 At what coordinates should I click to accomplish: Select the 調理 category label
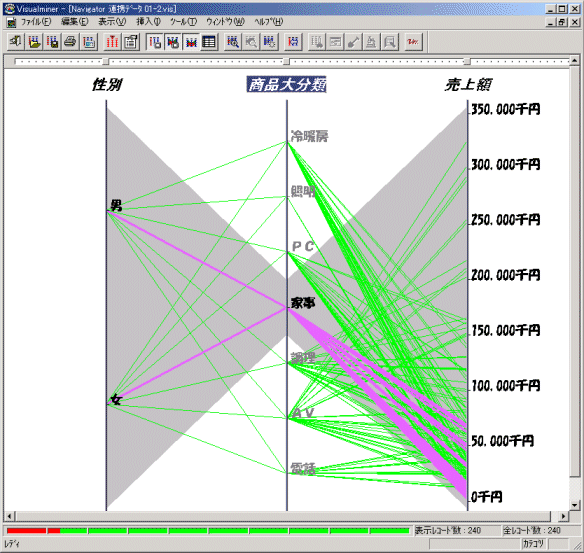pos(303,357)
